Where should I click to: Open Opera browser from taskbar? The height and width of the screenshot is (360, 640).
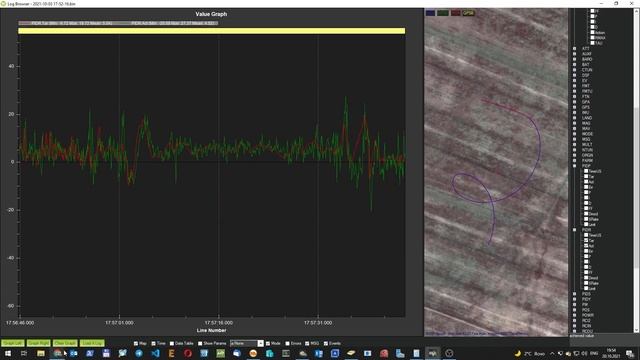coord(188,353)
